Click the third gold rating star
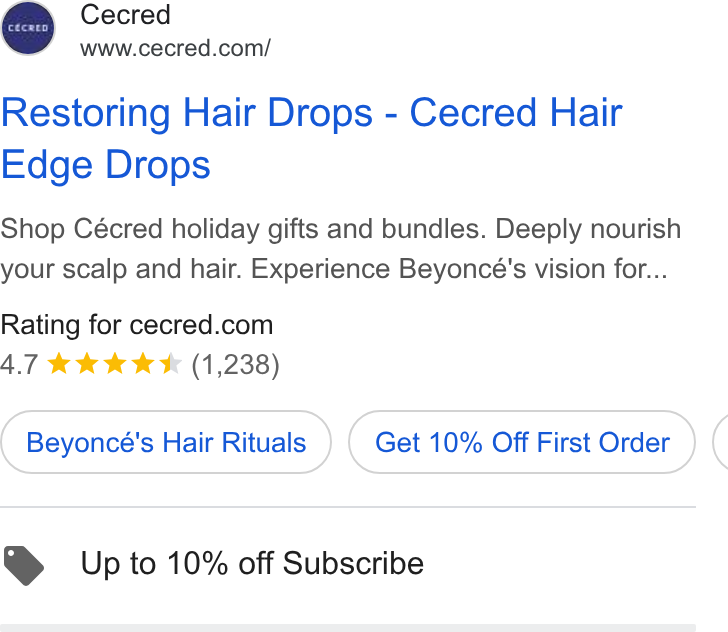The height and width of the screenshot is (632, 728). 115,364
